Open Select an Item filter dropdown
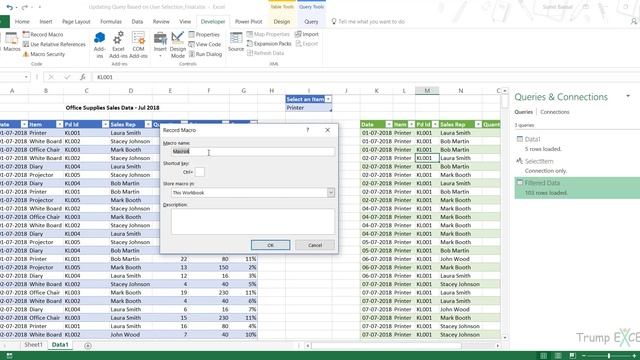Screen dimensions: 640x360 (328, 99)
